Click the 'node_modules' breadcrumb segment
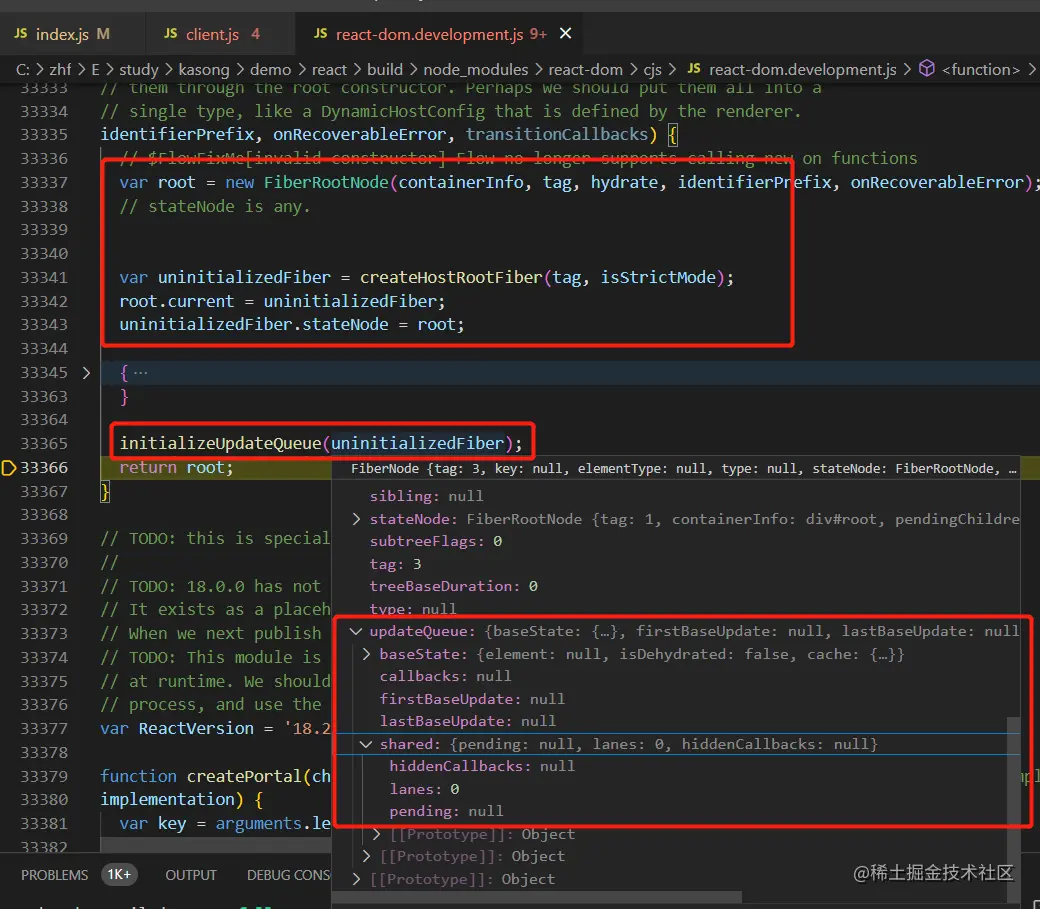Screen dimensions: 1040x909 pos(476,70)
